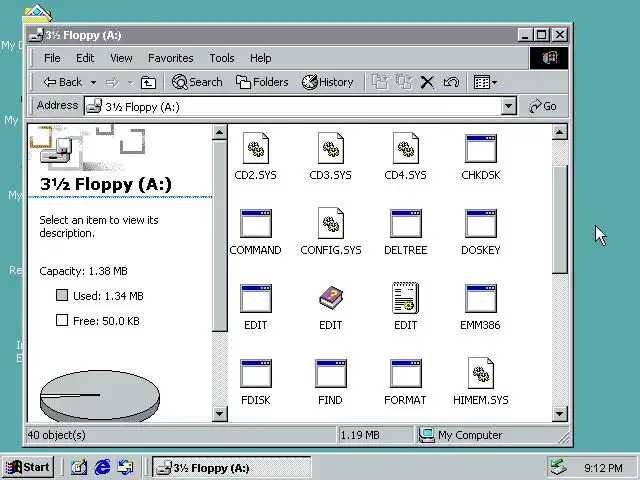Click the Address field showing 3½ Floppy (A:)
640x480 pixels.
coord(293,107)
